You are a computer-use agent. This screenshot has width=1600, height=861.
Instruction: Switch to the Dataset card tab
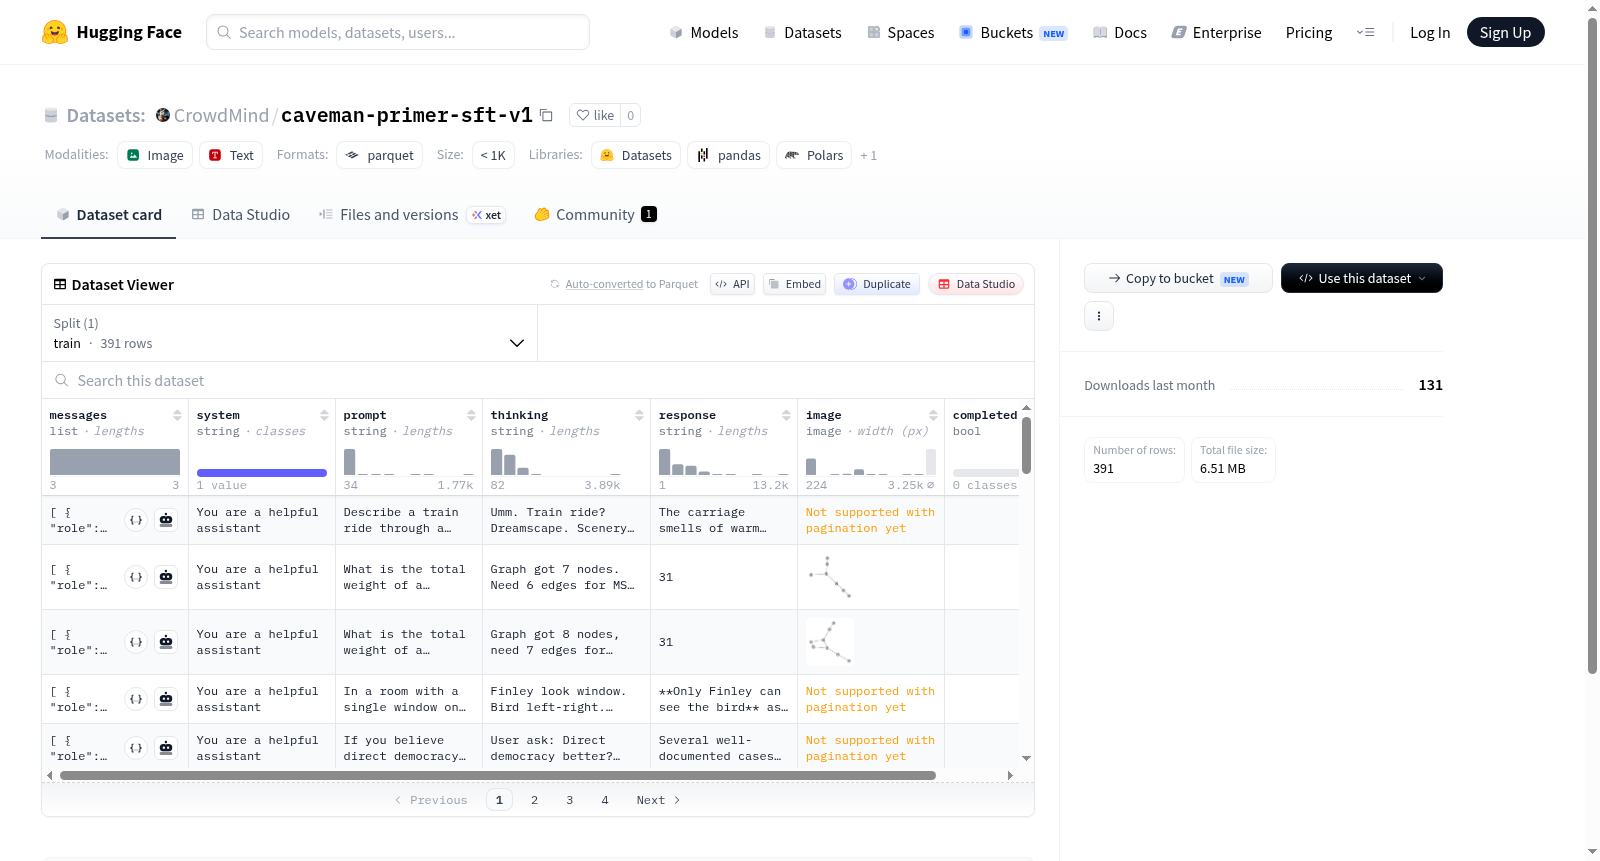(108, 214)
